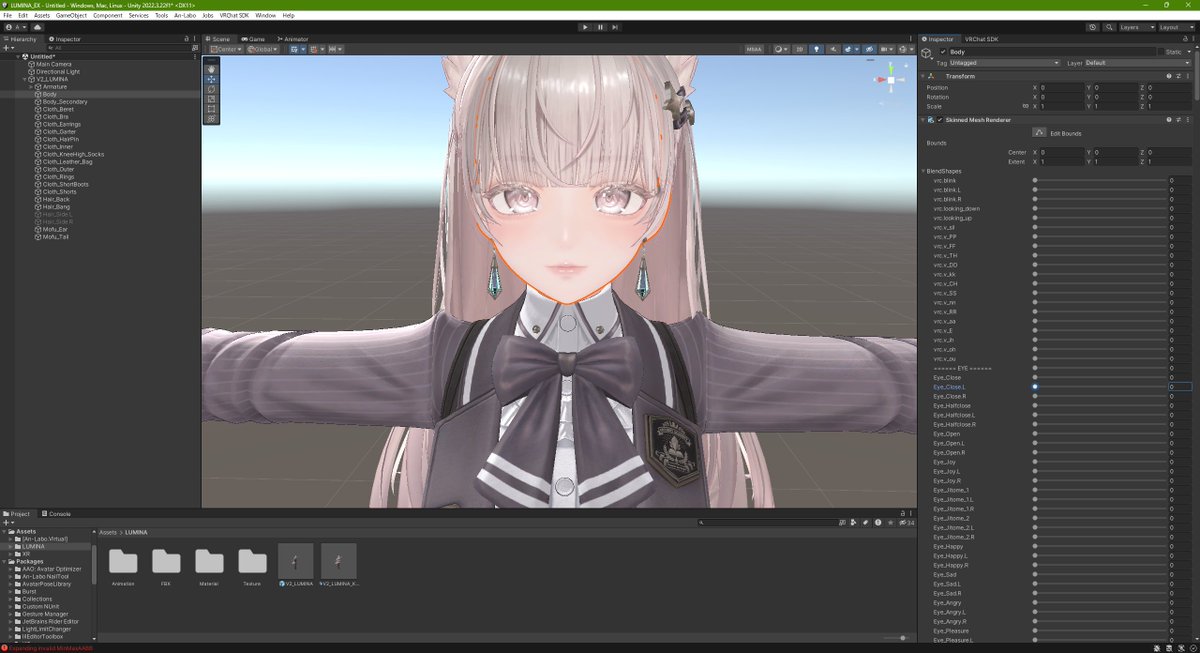Toggle grid snapping icon
The image size is (1200, 653).
[x=314, y=49]
